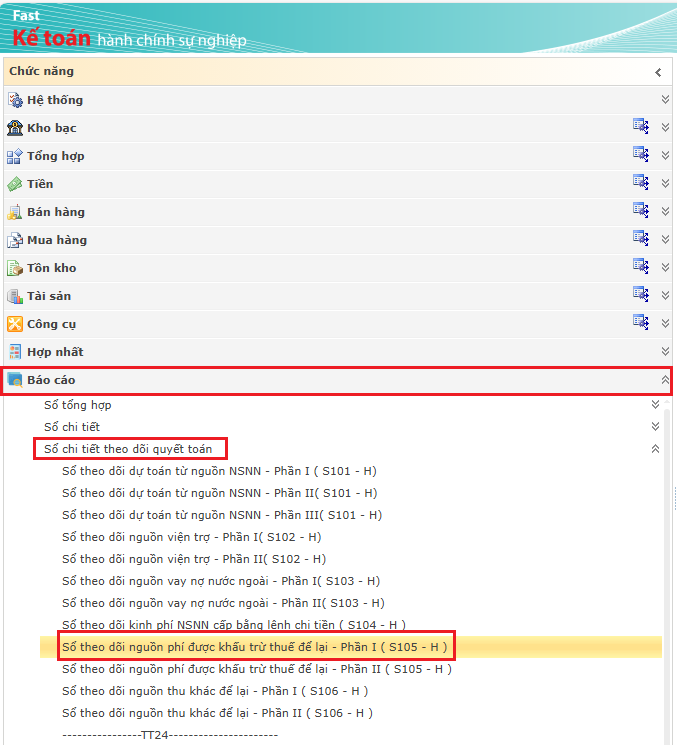The image size is (677, 745).
Task: Expand the Tồn kho section chevron
Action: pyautogui.click(x=665, y=267)
